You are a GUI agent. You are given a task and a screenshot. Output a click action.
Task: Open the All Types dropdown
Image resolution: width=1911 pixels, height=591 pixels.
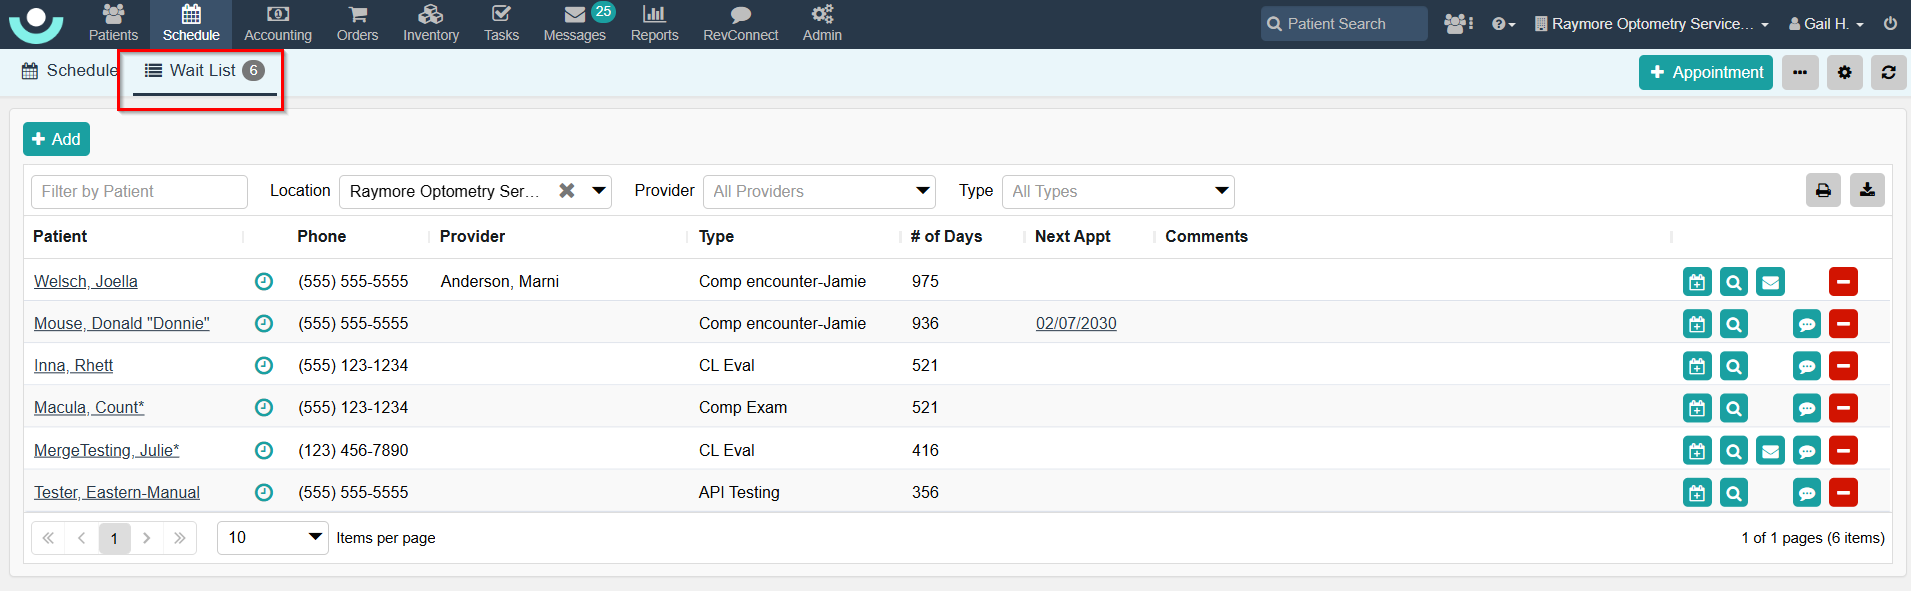tap(1221, 191)
